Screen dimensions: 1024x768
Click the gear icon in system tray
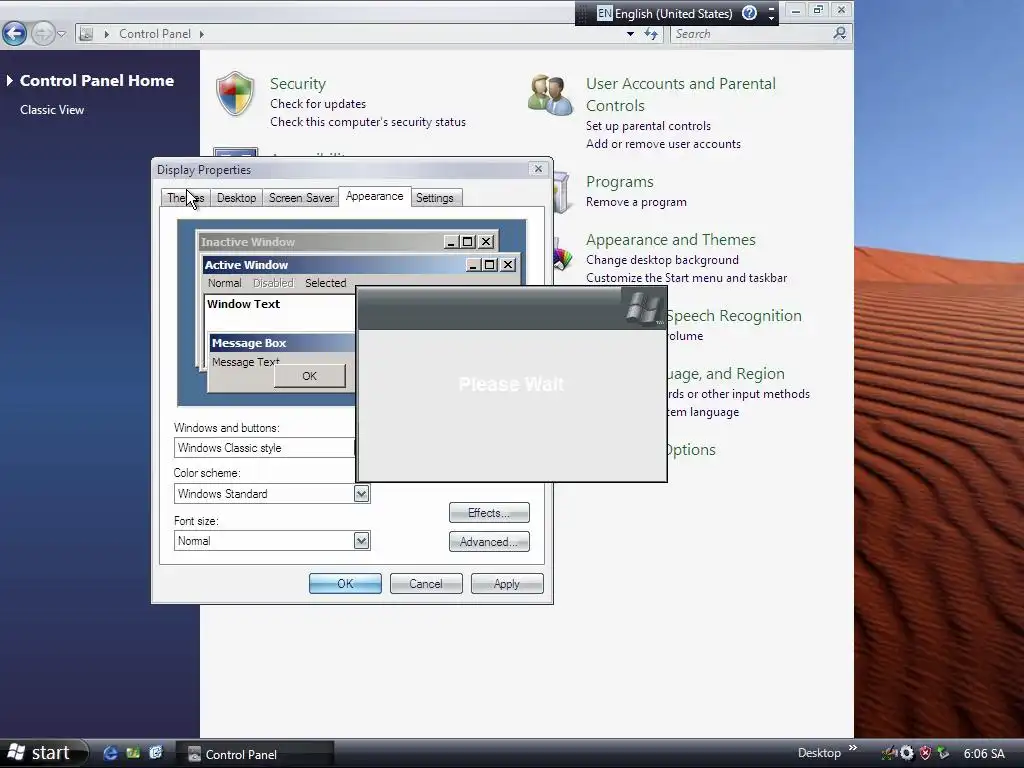point(906,753)
